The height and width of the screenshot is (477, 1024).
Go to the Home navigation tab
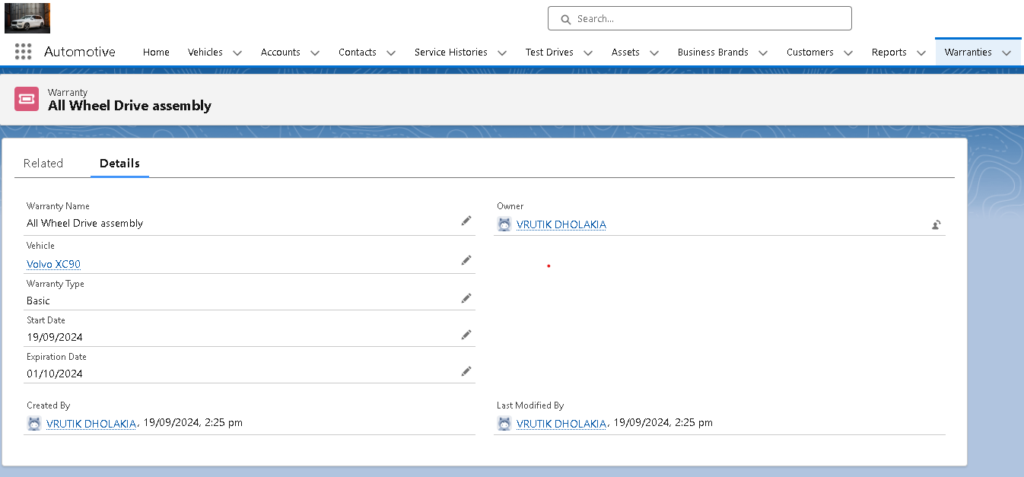click(156, 52)
